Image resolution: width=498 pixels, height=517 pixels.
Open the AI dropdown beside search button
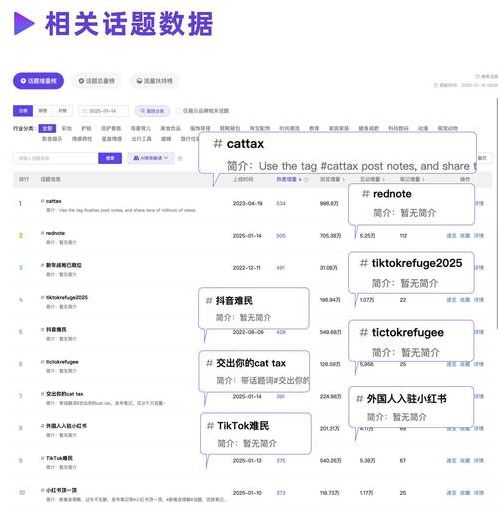[151, 158]
